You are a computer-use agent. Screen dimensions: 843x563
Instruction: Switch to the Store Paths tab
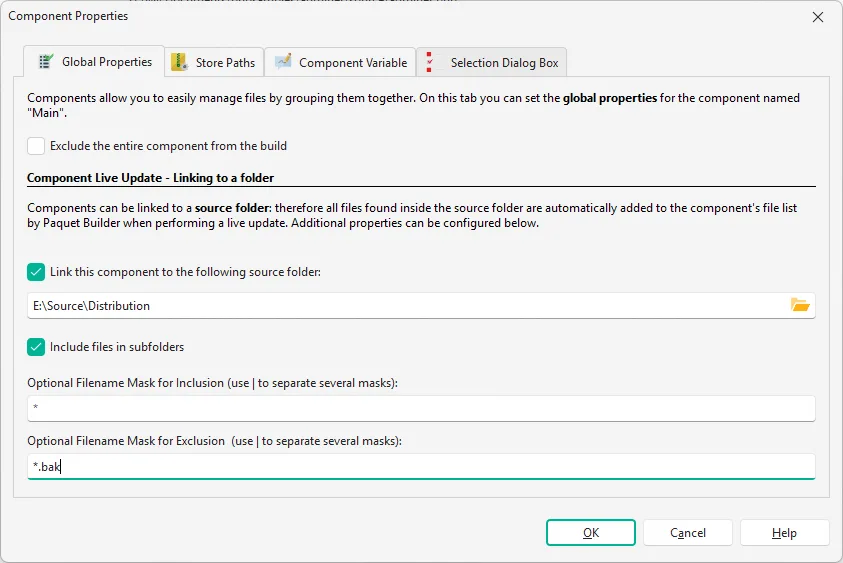pyautogui.click(x=225, y=63)
